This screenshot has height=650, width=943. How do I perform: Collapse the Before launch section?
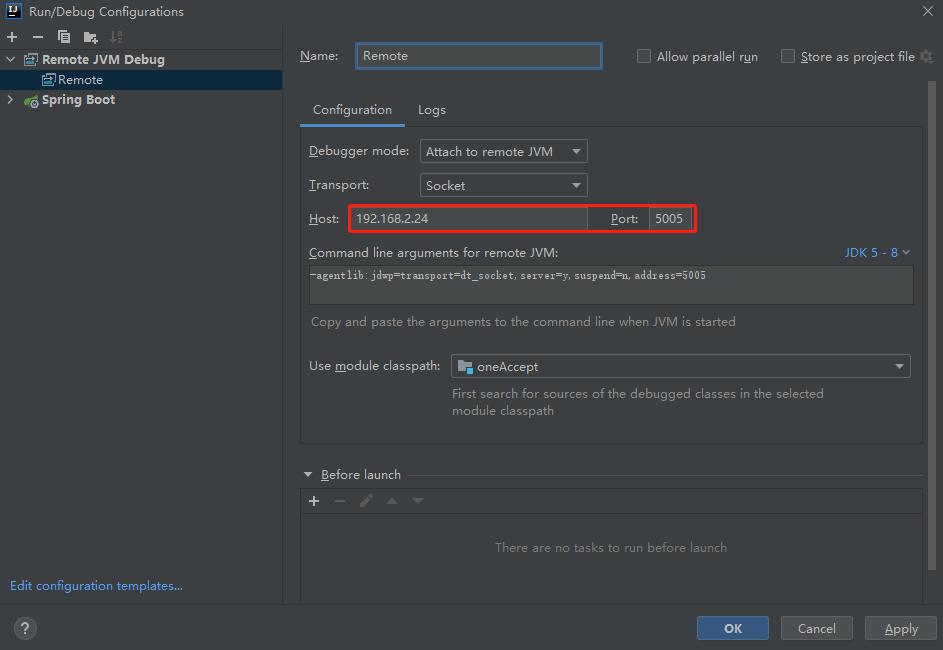pyautogui.click(x=308, y=474)
